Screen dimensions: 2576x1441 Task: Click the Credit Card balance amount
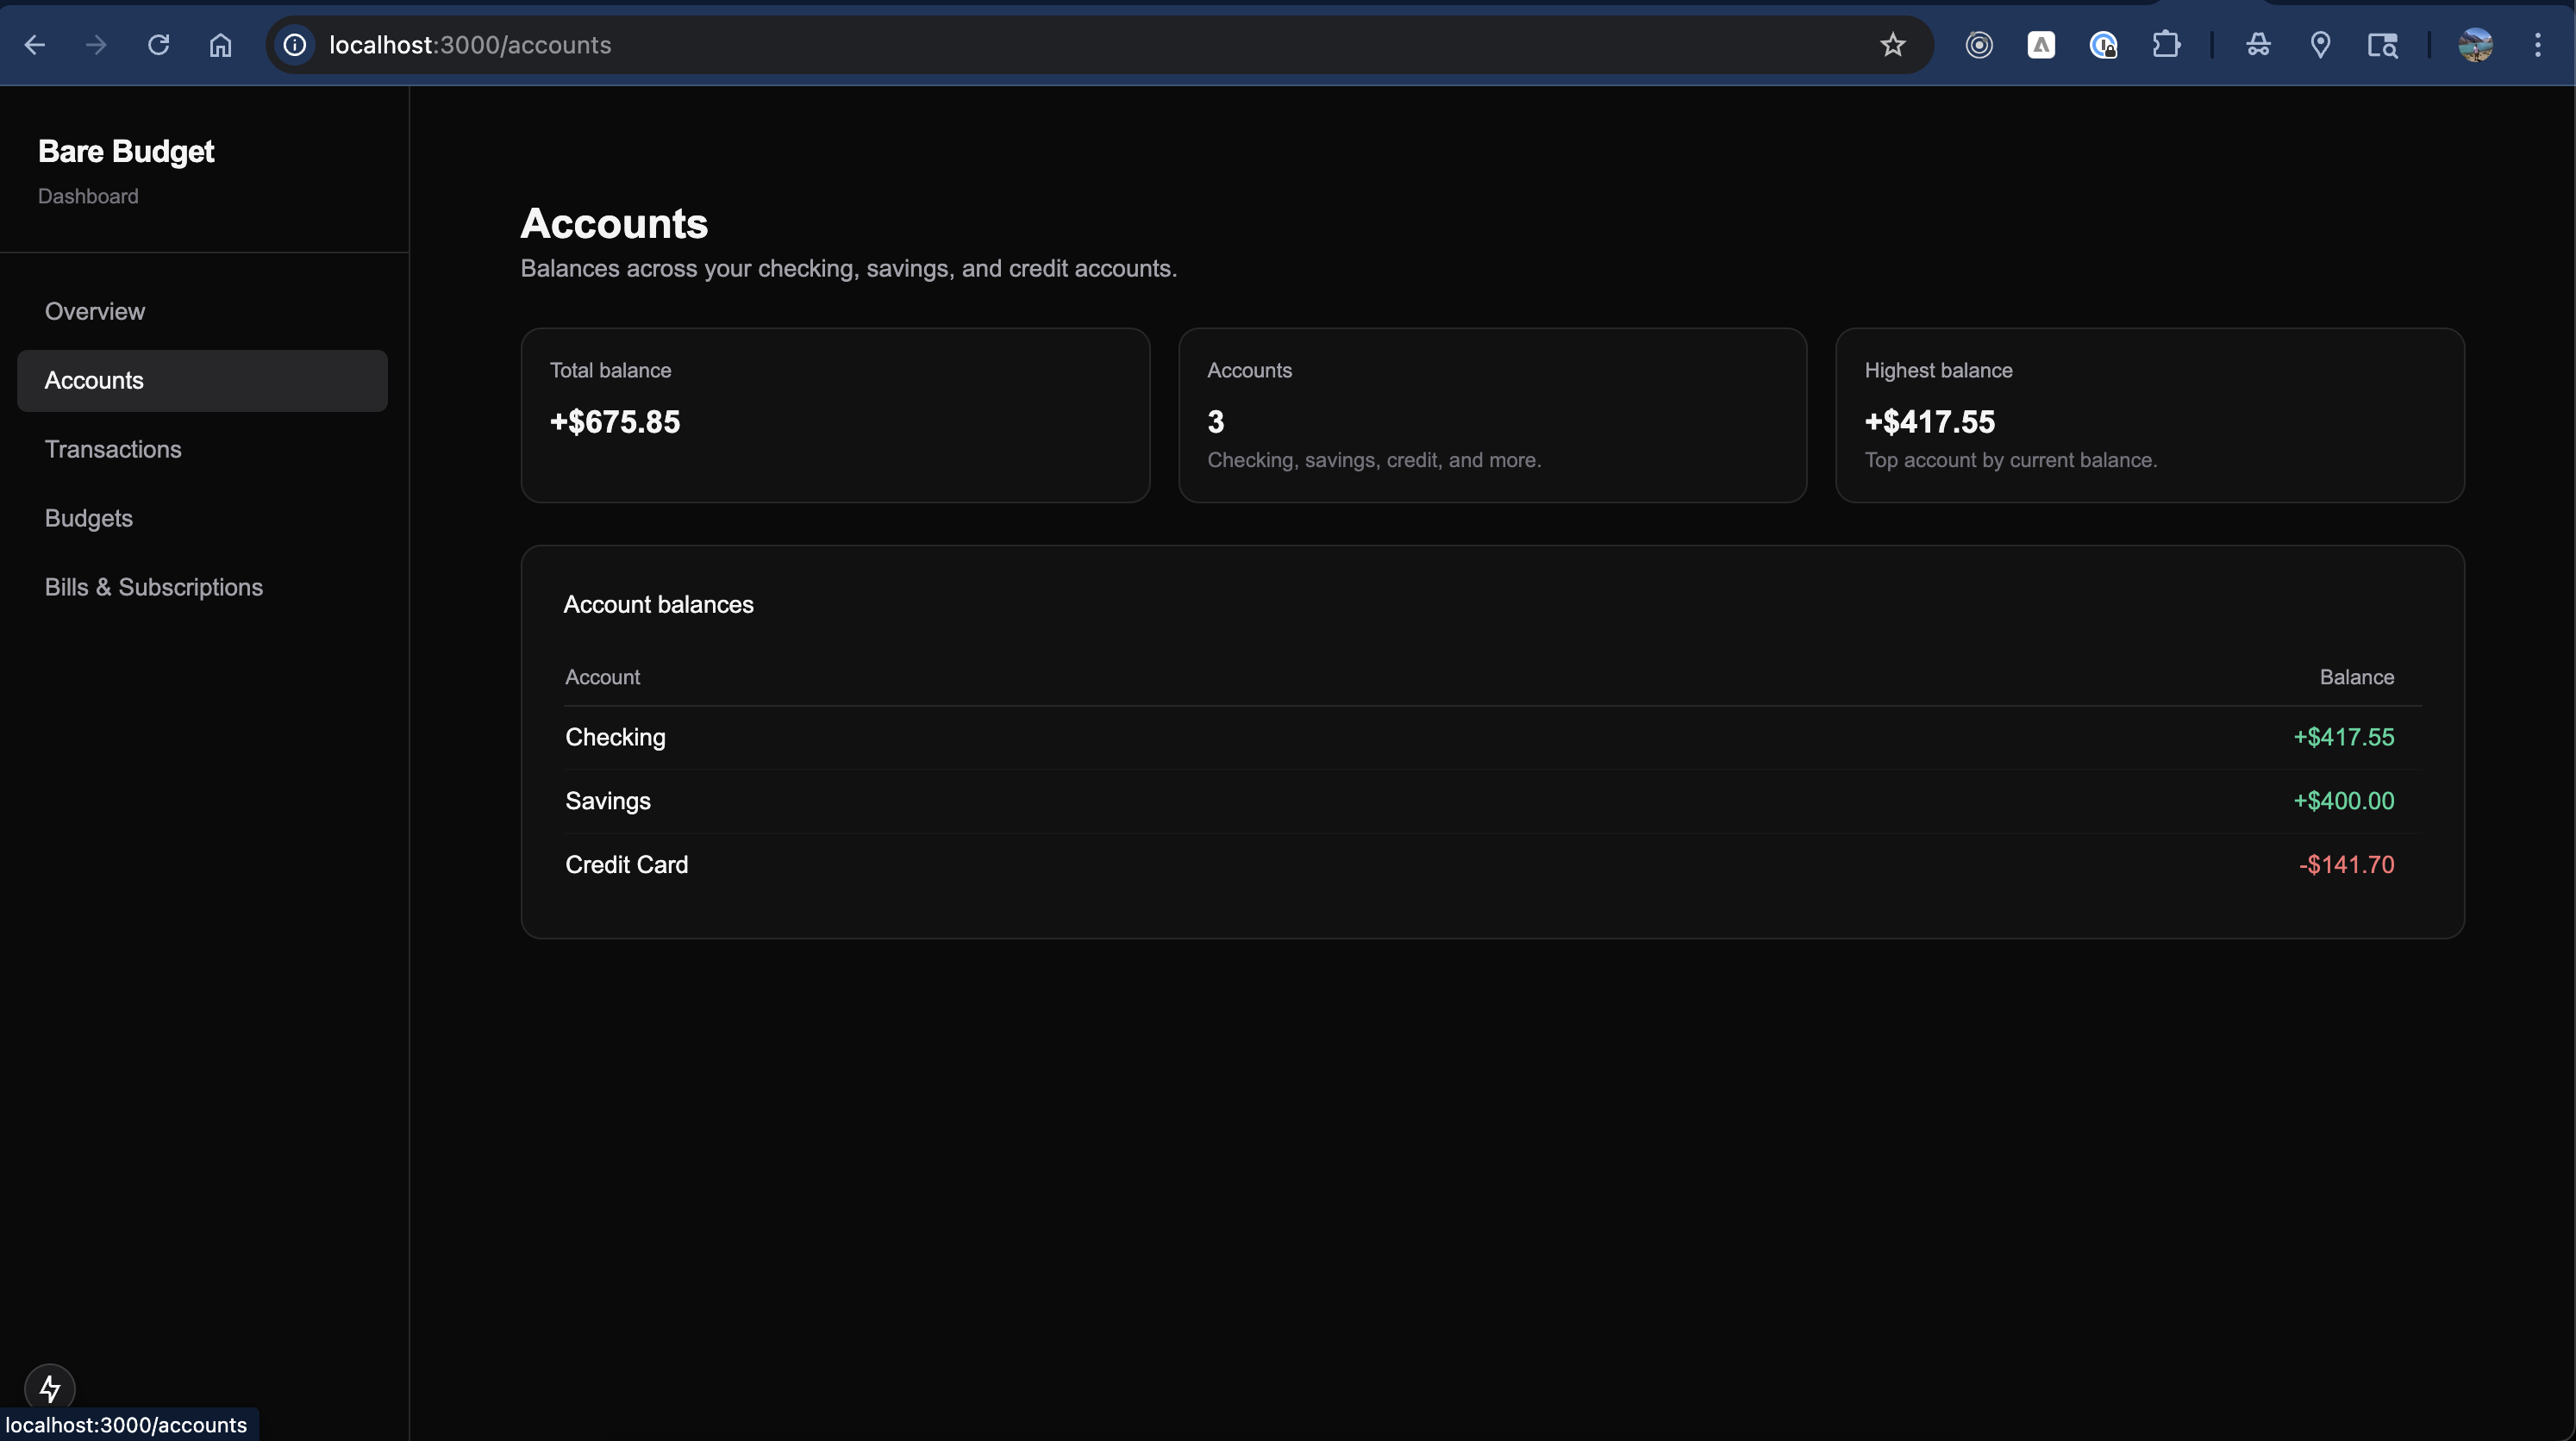pos(2346,864)
